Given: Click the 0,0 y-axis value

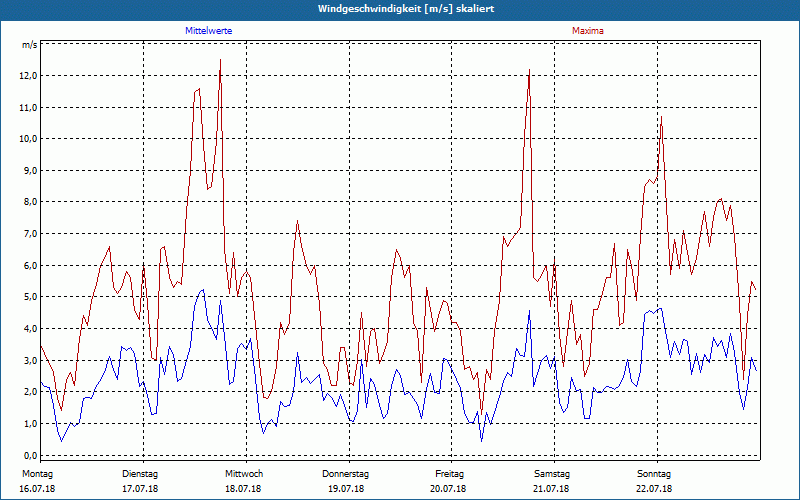Looking at the screenshot, I should [31, 455].
